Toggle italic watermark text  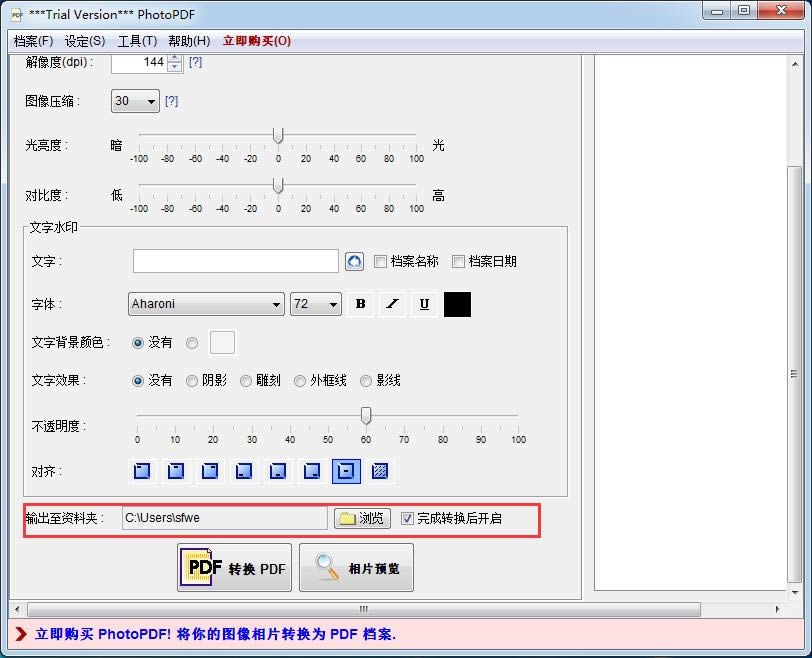(393, 304)
